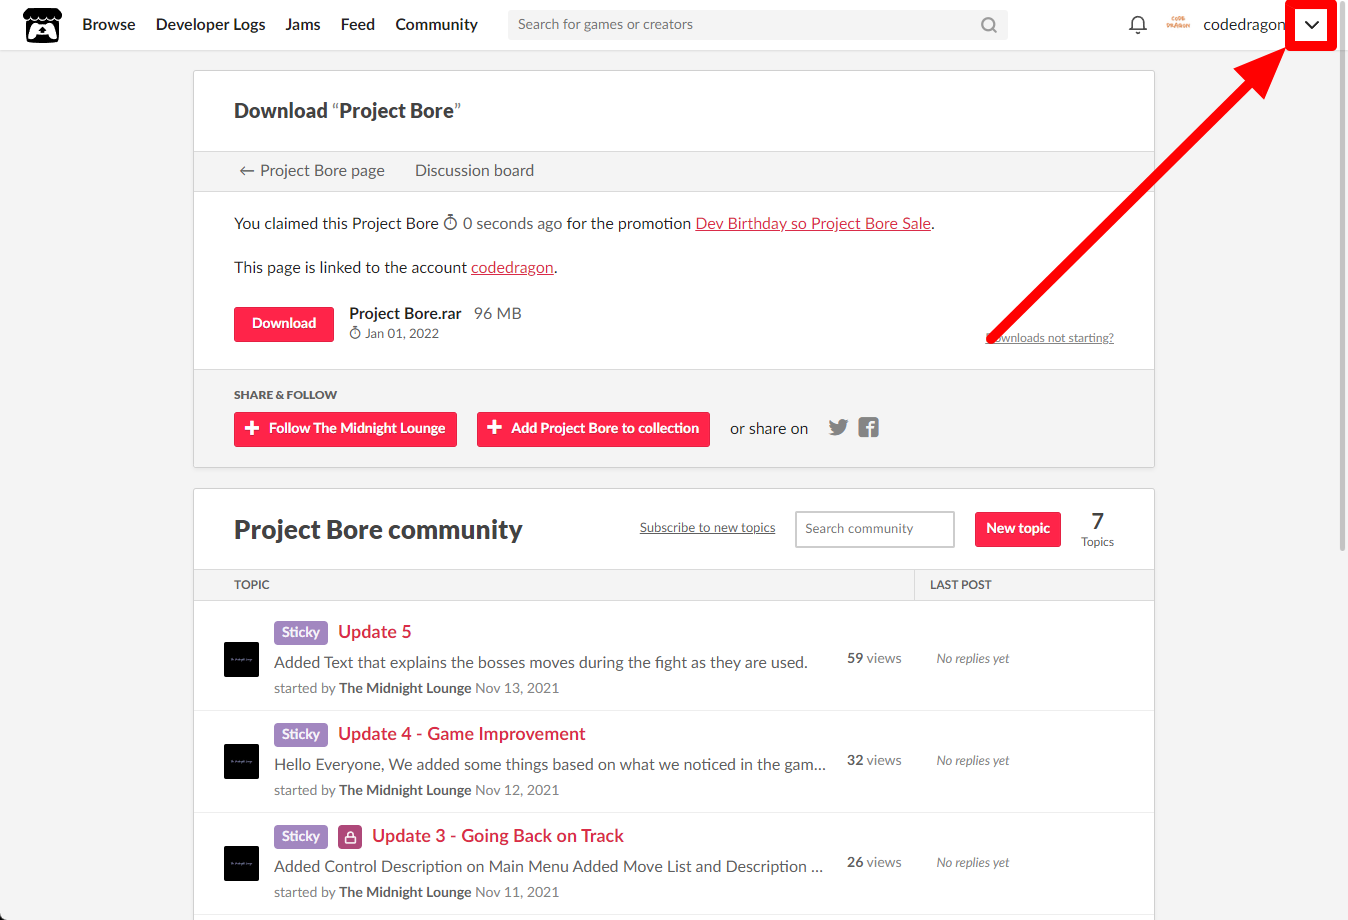Image resolution: width=1348 pixels, height=920 pixels.
Task: Click Midnight Lounge avatar beside Update 3
Action: [241, 864]
